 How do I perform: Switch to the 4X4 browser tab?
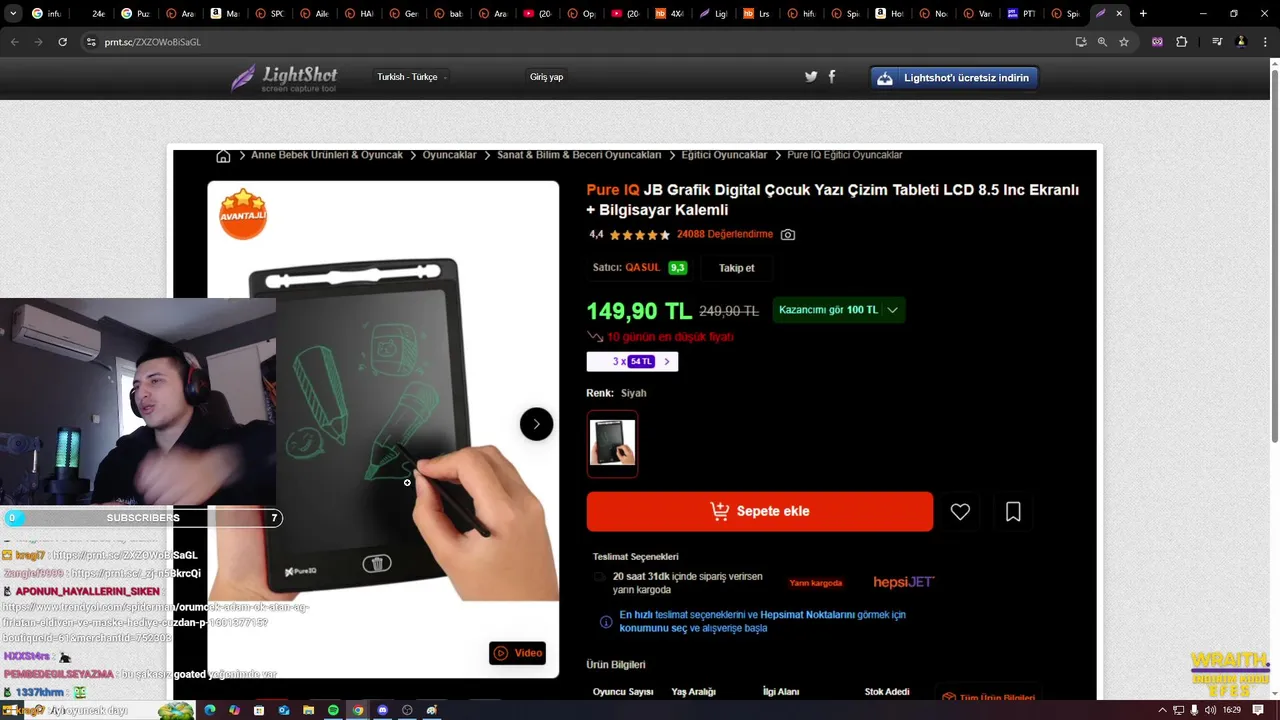(670, 14)
